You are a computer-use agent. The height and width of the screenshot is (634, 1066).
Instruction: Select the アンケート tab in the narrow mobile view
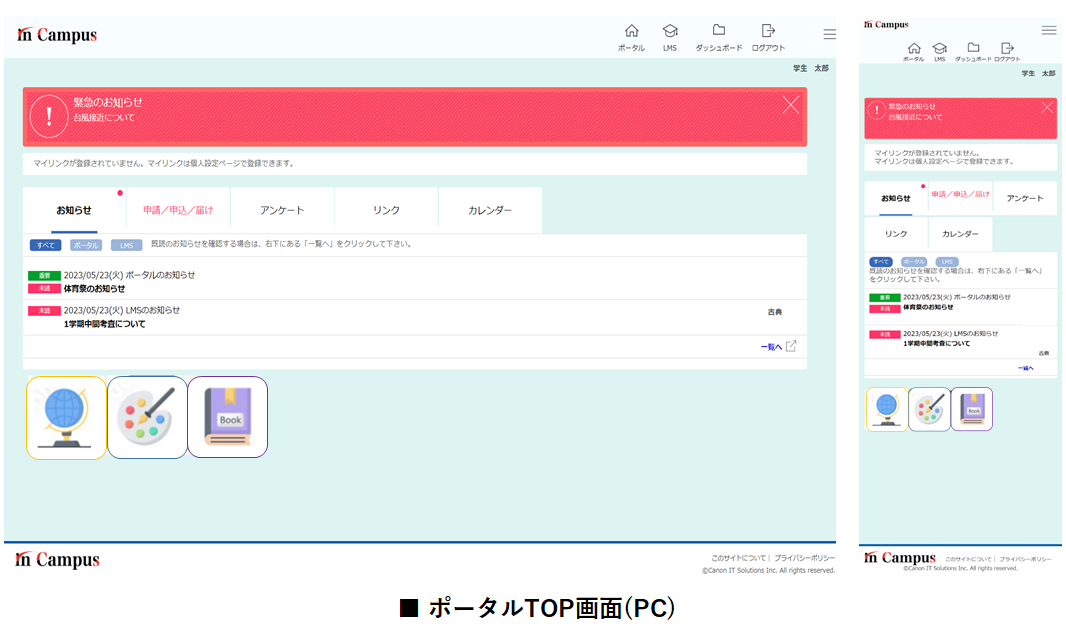coord(1024,198)
